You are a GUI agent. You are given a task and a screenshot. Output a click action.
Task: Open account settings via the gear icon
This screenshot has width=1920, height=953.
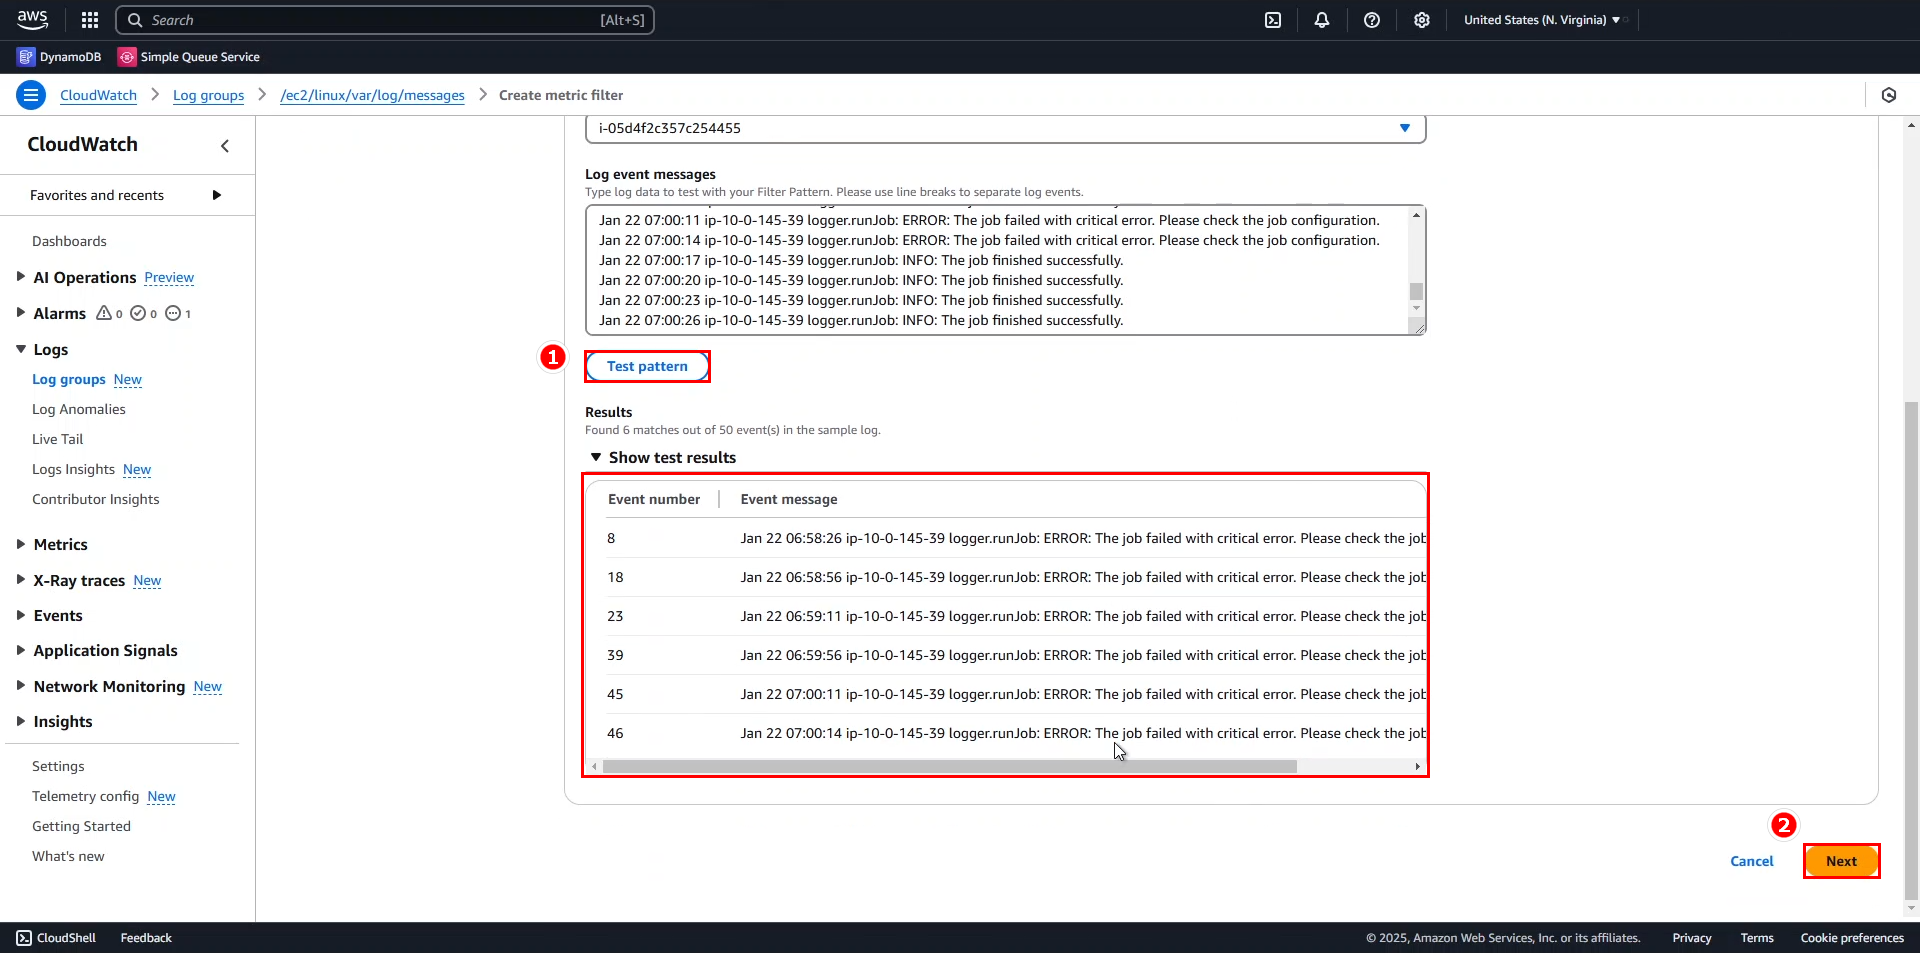[1421, 20]
